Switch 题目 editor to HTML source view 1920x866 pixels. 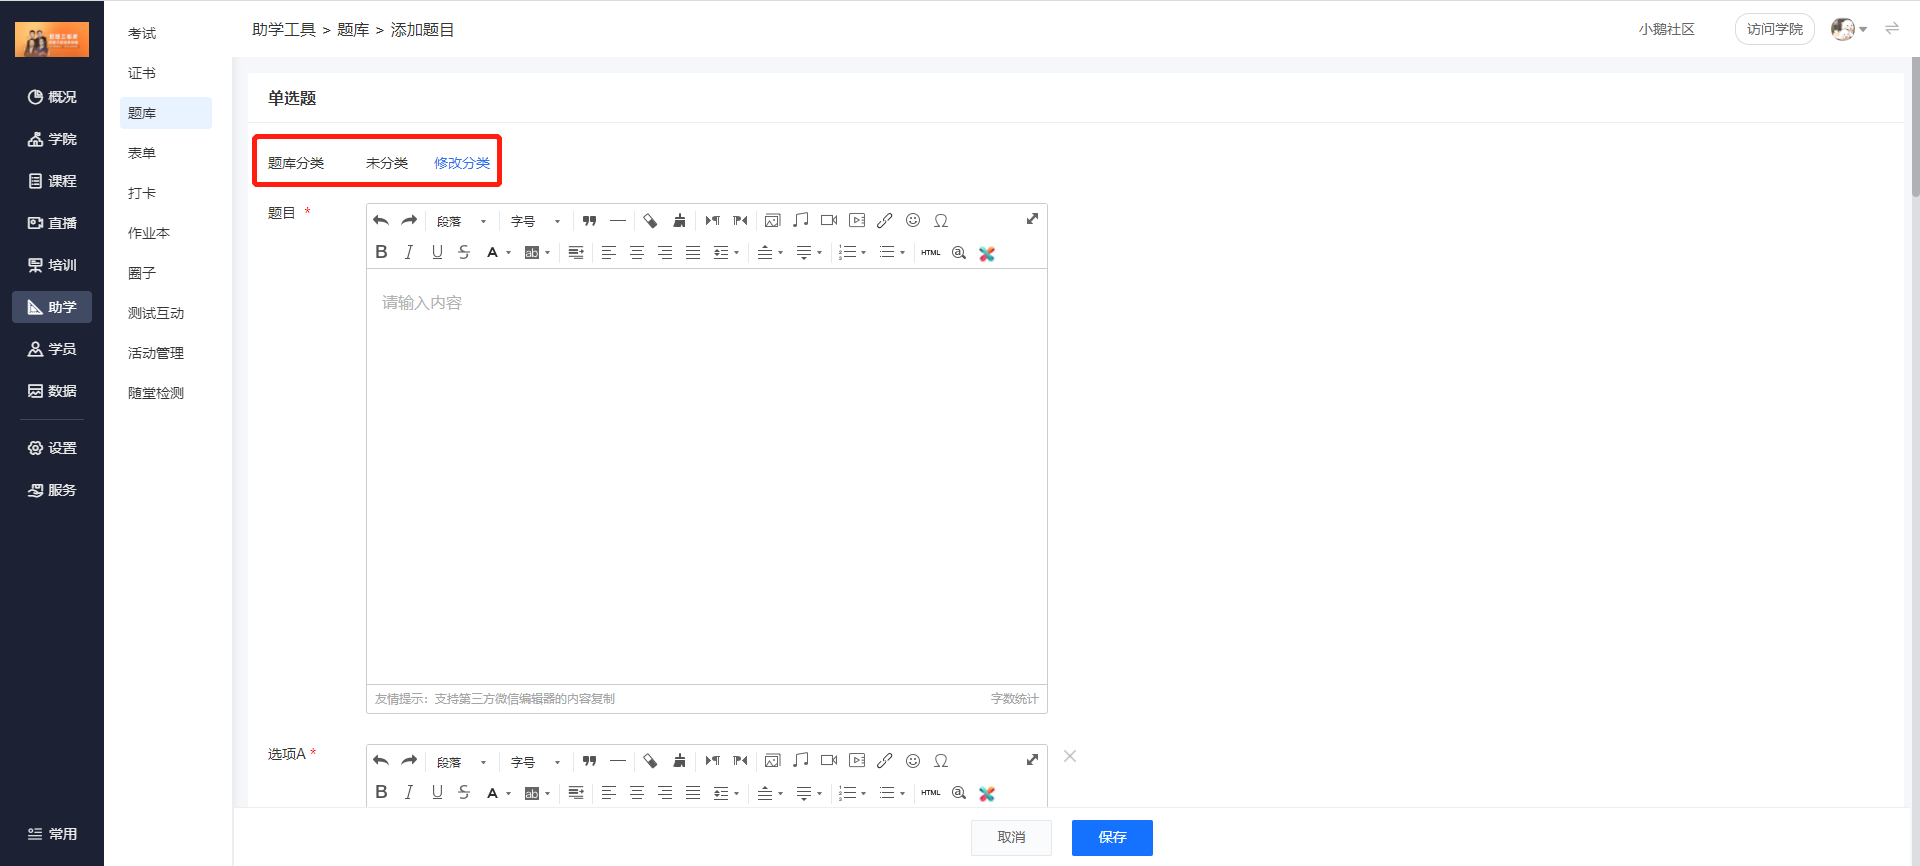[930, 253]
